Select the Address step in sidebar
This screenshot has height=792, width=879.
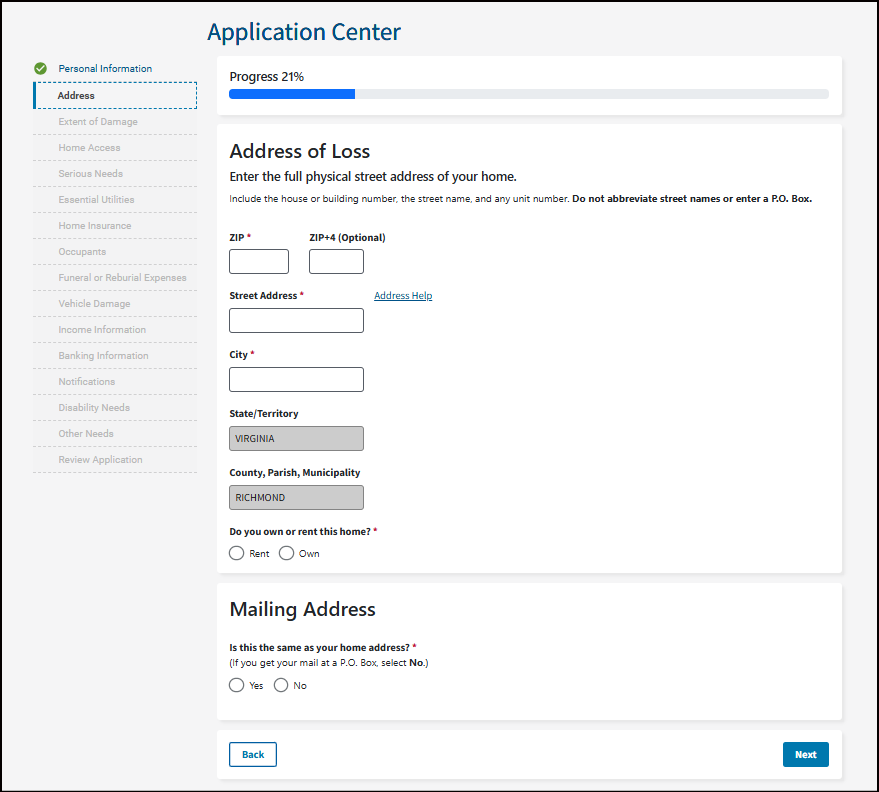coord(77,96)
